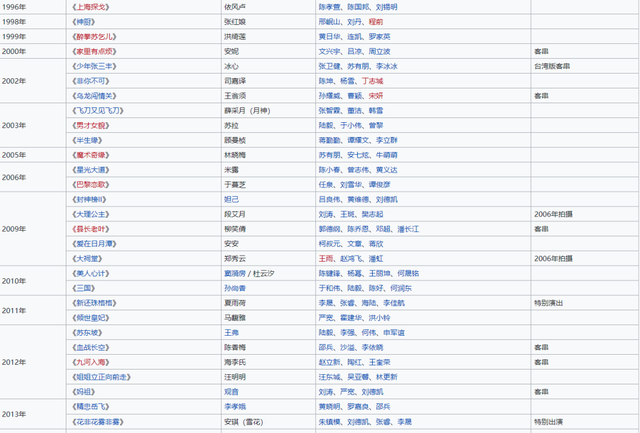Open the red link 《九河入海》
Image resolution: width=640 pixels, height=433 pixels.
click(90, 362)
